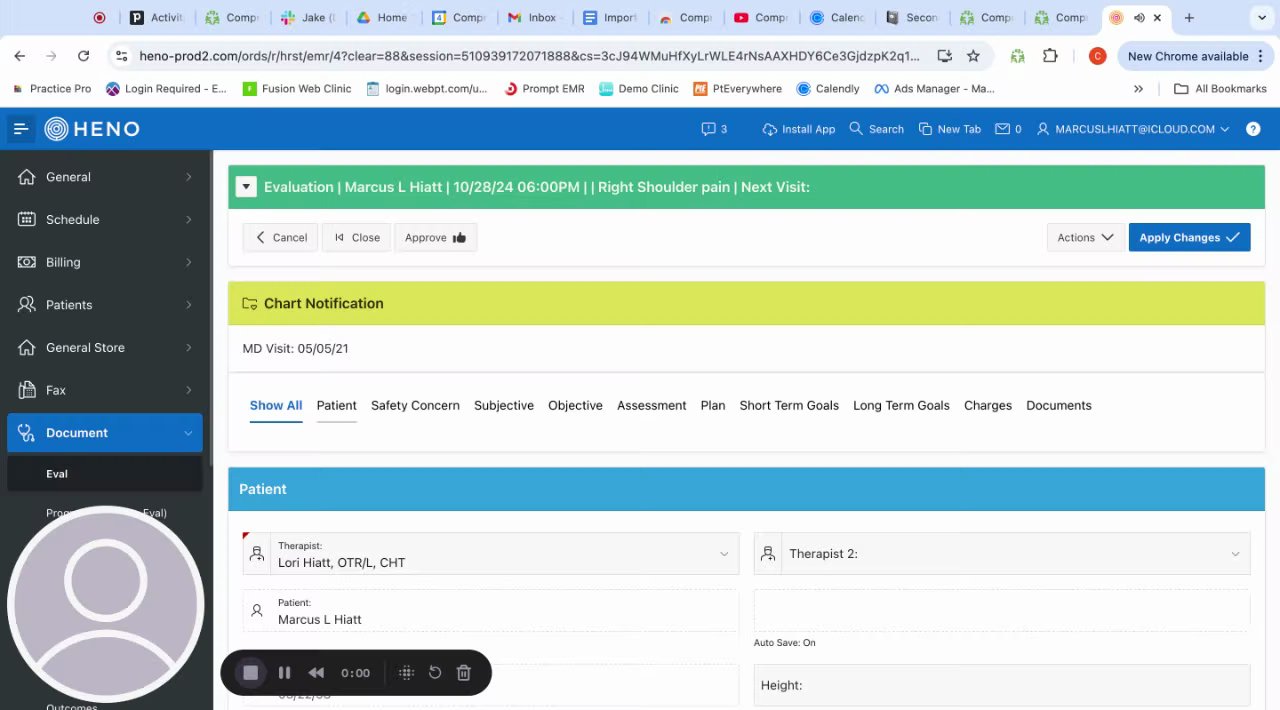Open Prompt EMR bookmark
This screenshot has height=710, width=1280.
coord(544,89)
